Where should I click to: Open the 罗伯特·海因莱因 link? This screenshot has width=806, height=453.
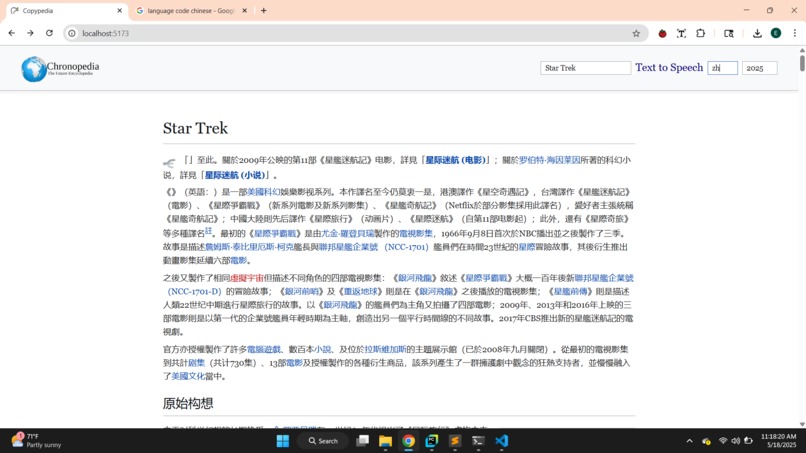549,160
